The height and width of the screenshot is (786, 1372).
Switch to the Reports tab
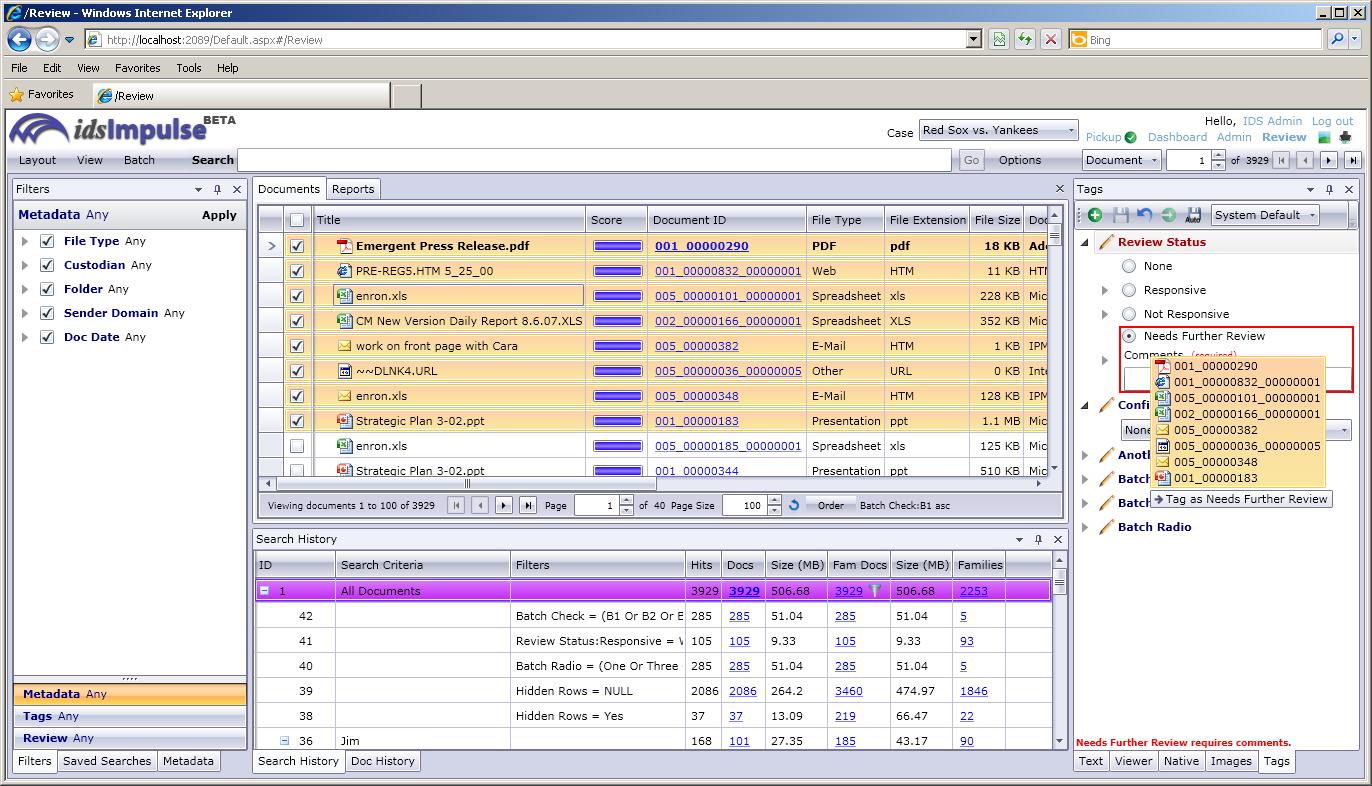point(353,189)
